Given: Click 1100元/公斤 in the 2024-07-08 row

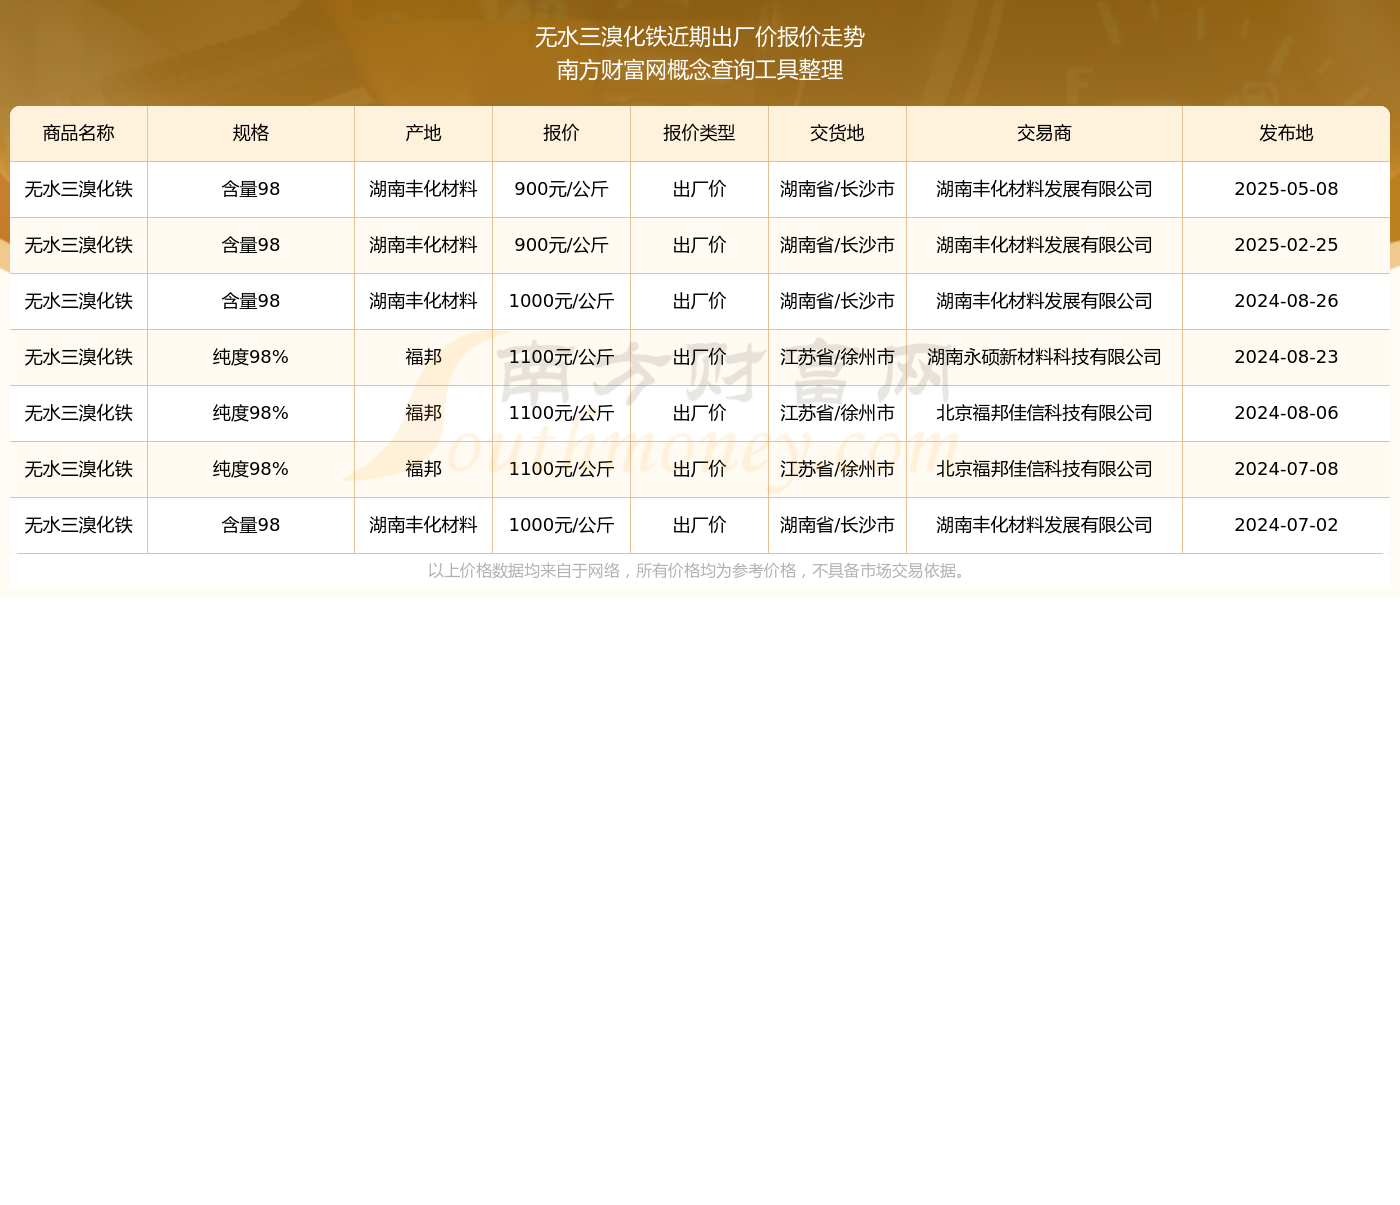Looking at the screenshot, I should pos(561,469).
